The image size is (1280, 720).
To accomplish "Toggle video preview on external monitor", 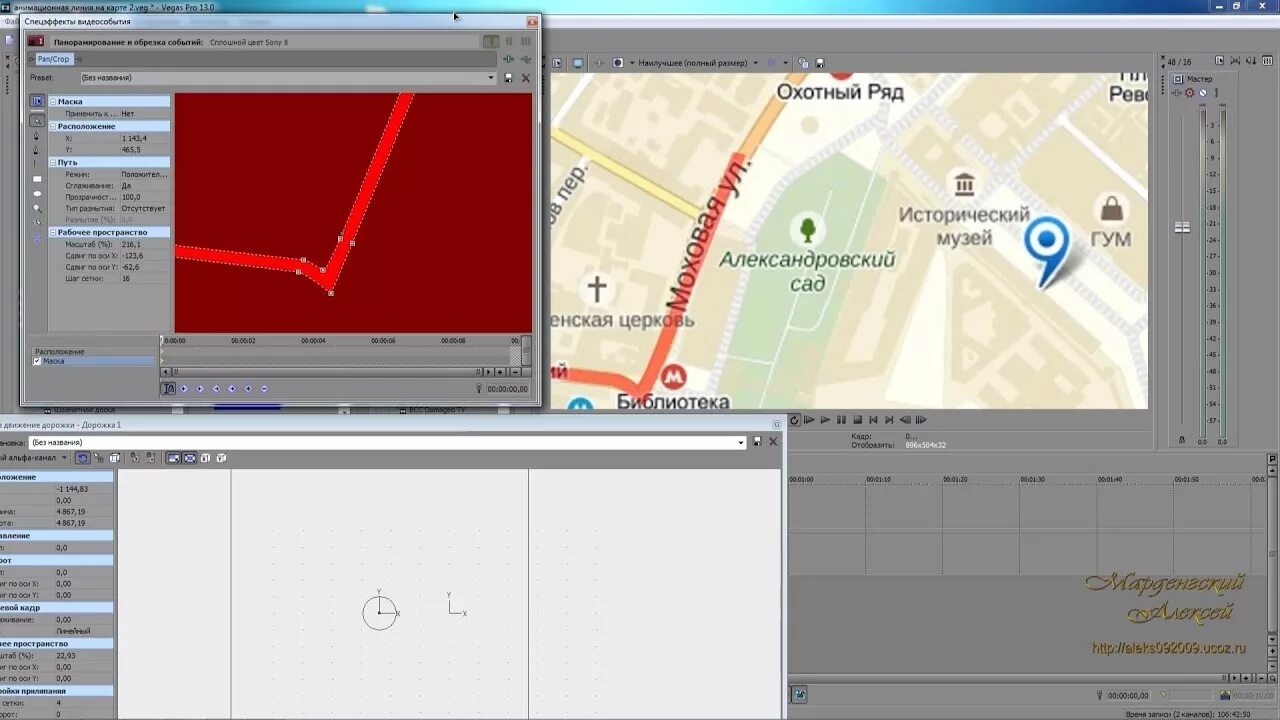I will click(x=577, y=63).
